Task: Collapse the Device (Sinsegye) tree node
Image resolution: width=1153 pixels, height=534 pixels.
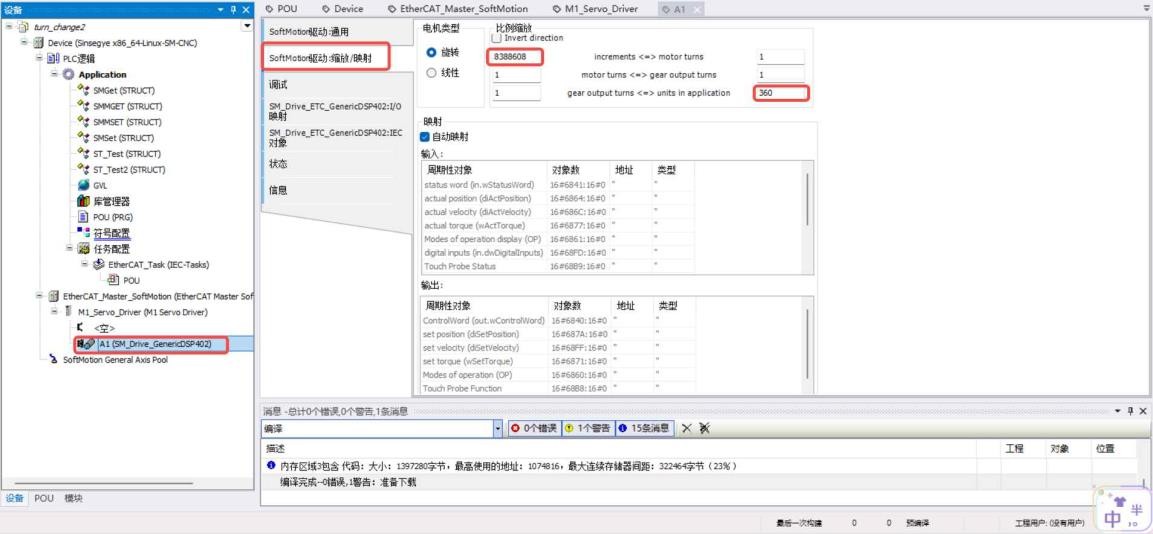Action: 24,43
